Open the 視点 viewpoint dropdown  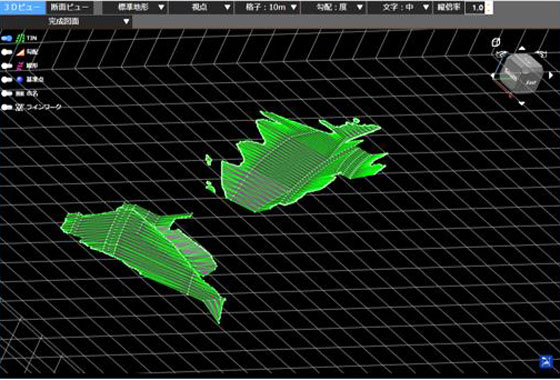click(201, 7)
